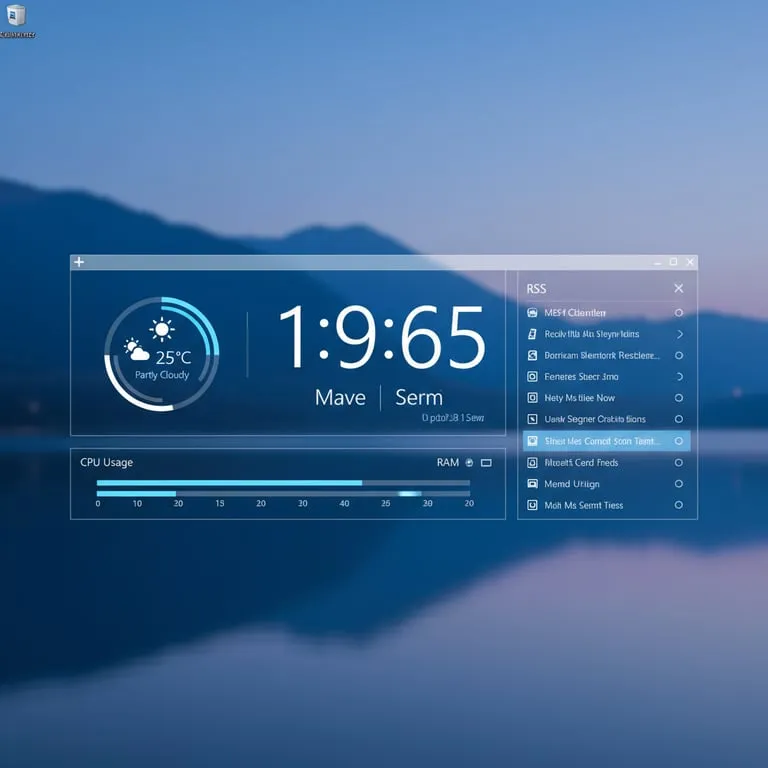
Task: Select the small radio dot beside RAM
Action: 469,463
